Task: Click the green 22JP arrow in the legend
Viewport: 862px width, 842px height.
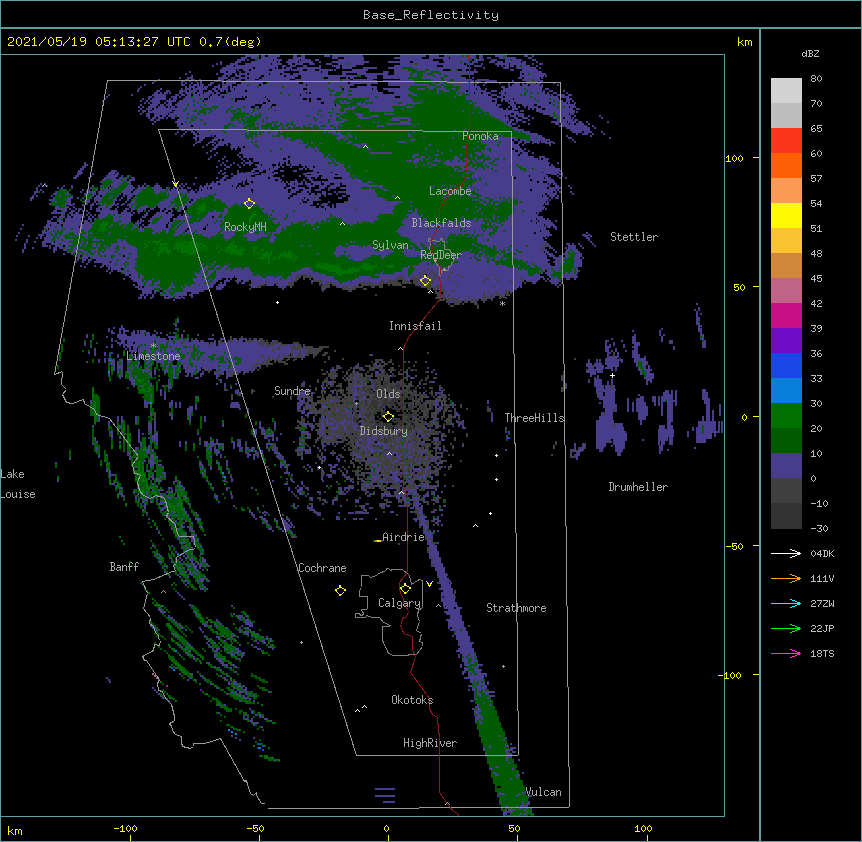Action: pos(786,628)
